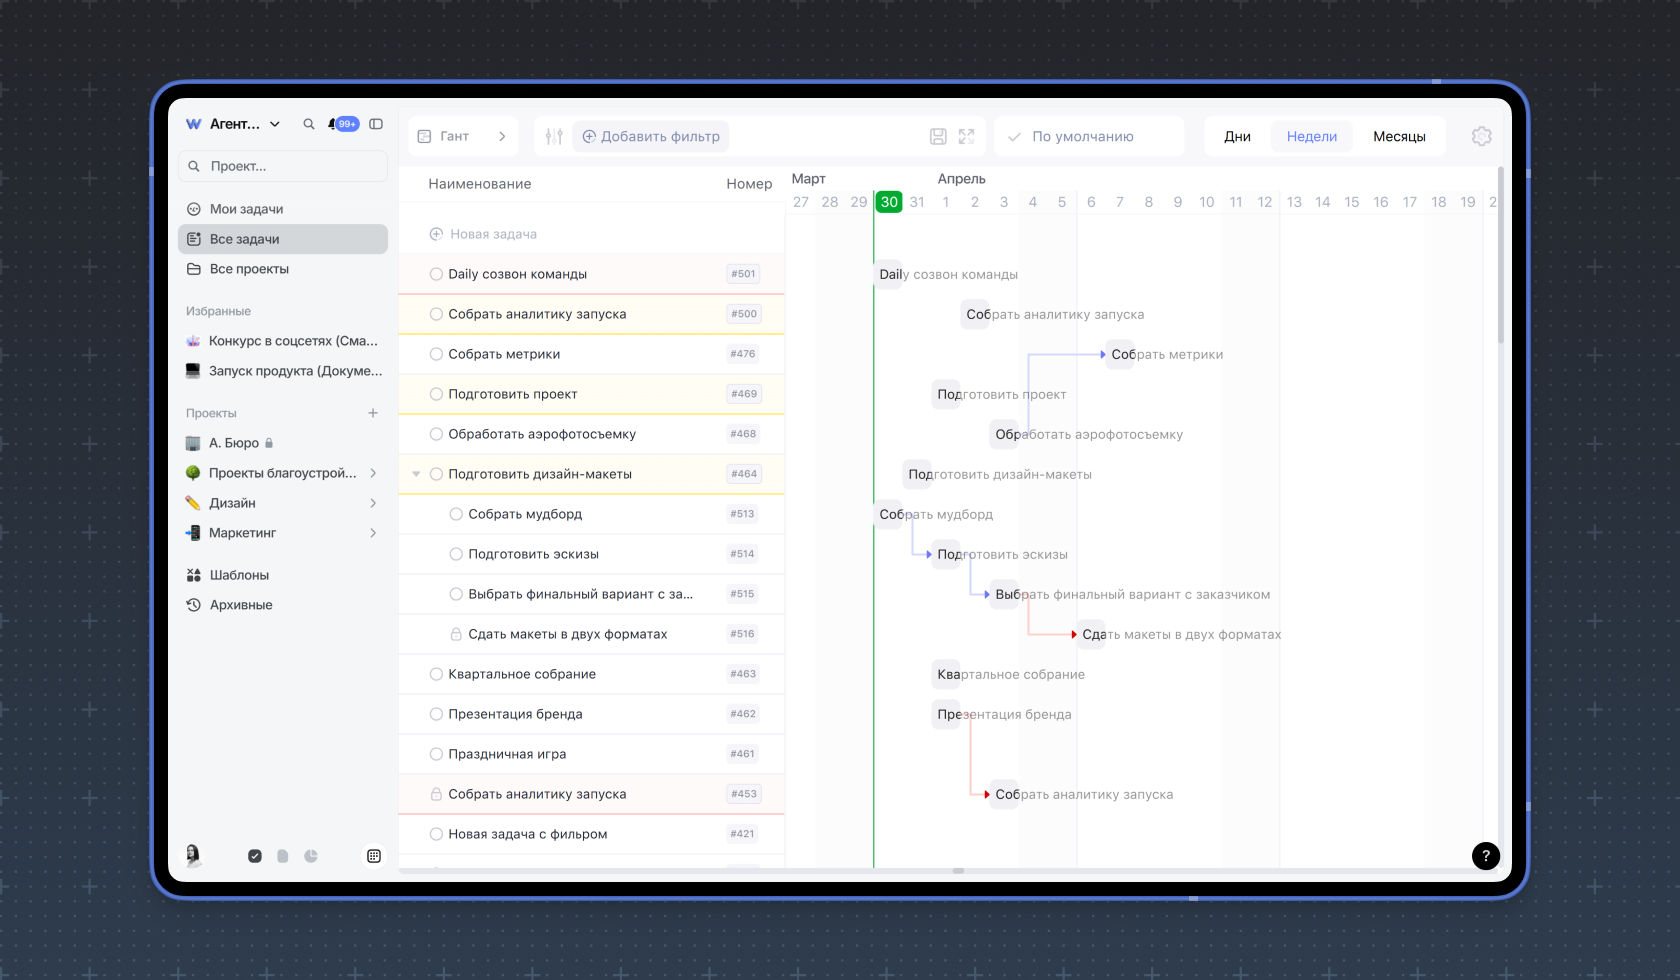Toggle the sidebar panel icon
This screenshot has width=1680, height=980.
pos(376,124)
